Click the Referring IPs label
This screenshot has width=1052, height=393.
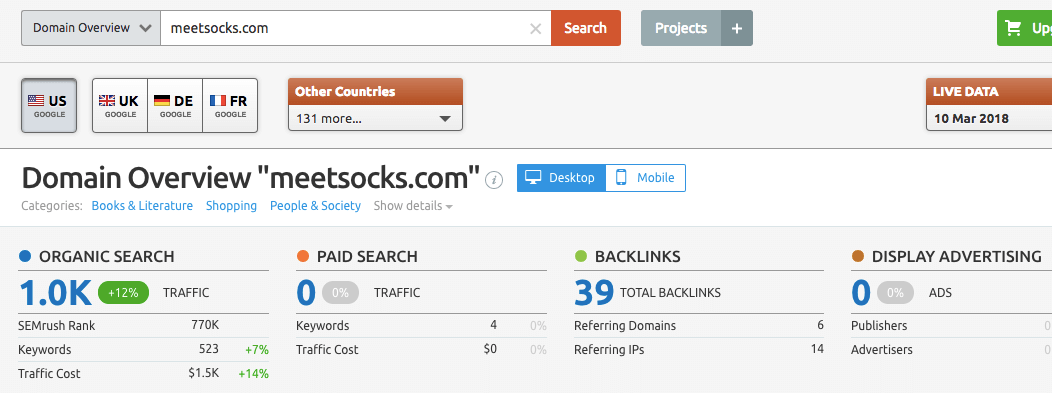click(609, 349)
